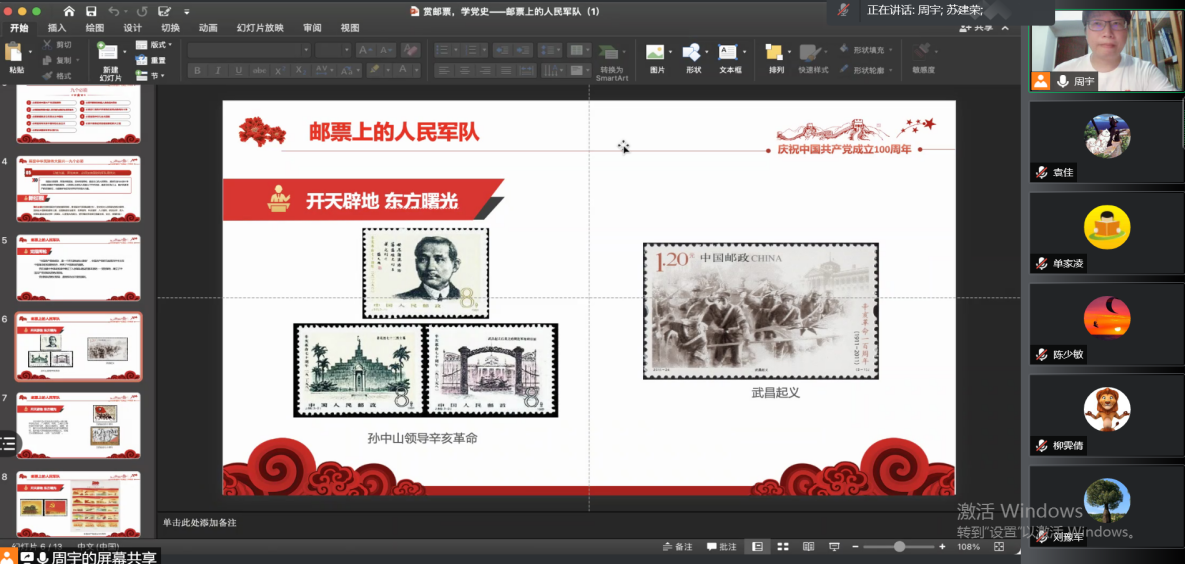This screenshot has height=564, width=1185.
Task: Open the 版式 layout dropdown
Action: click(154, 45)
